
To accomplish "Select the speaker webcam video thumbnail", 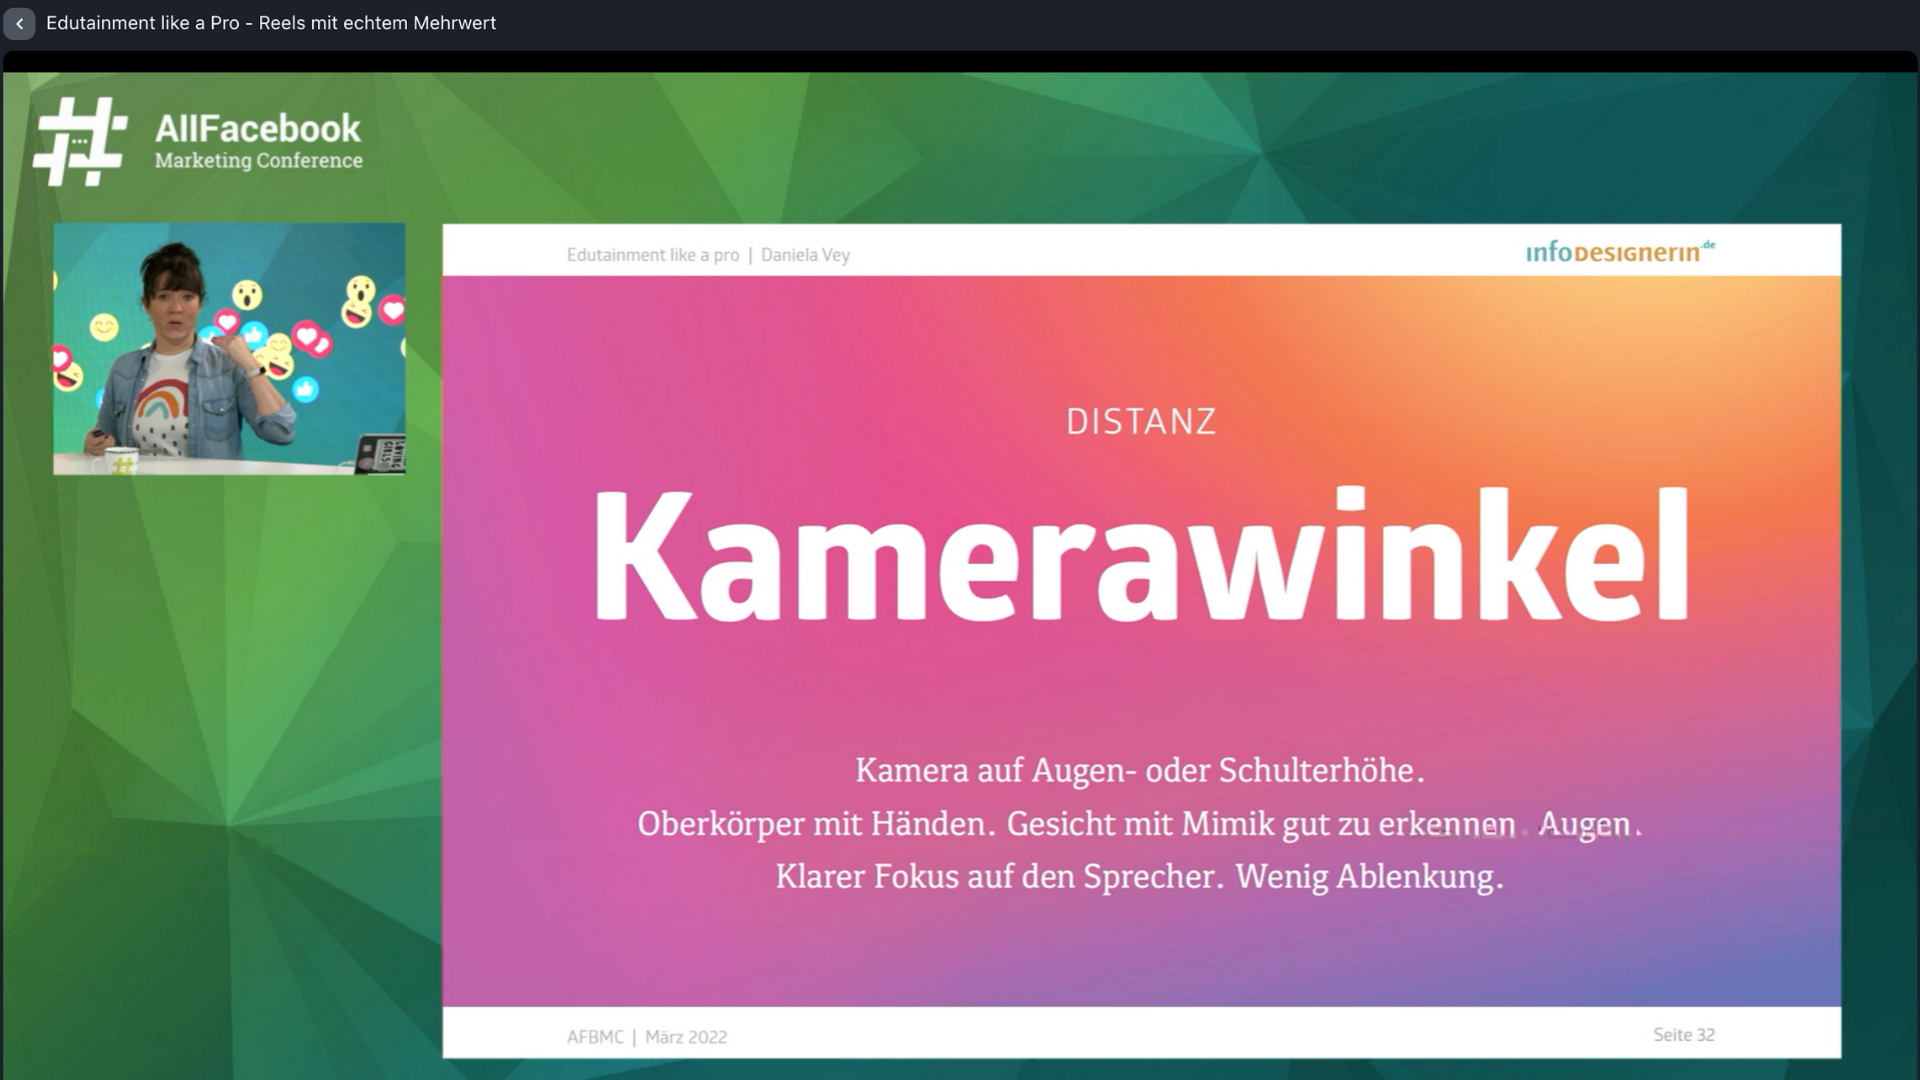I will [x=229, y=349].
